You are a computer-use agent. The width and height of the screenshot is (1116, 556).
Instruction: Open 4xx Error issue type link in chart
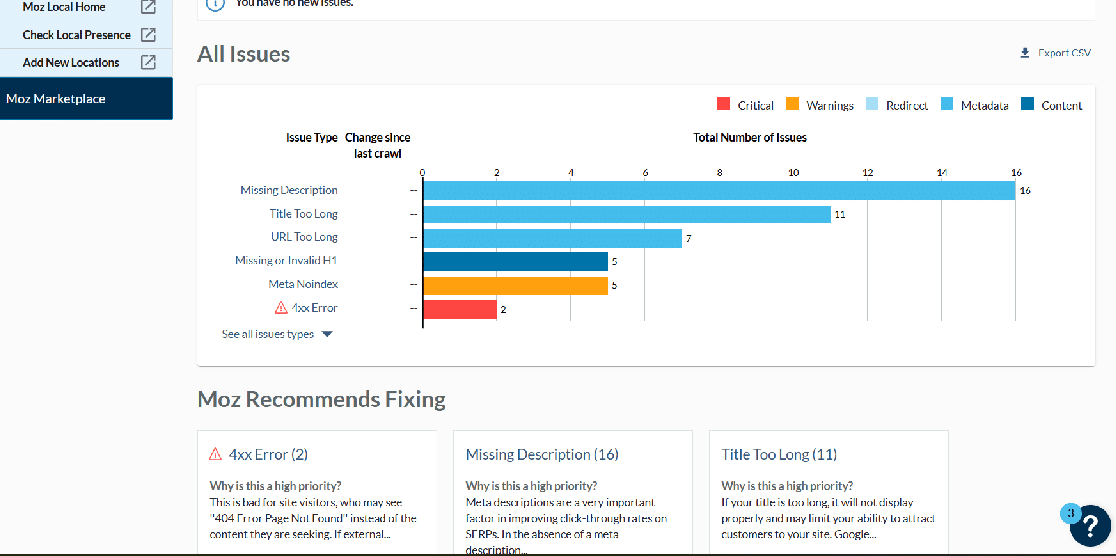pyautogui.click(x=315, y=308)
